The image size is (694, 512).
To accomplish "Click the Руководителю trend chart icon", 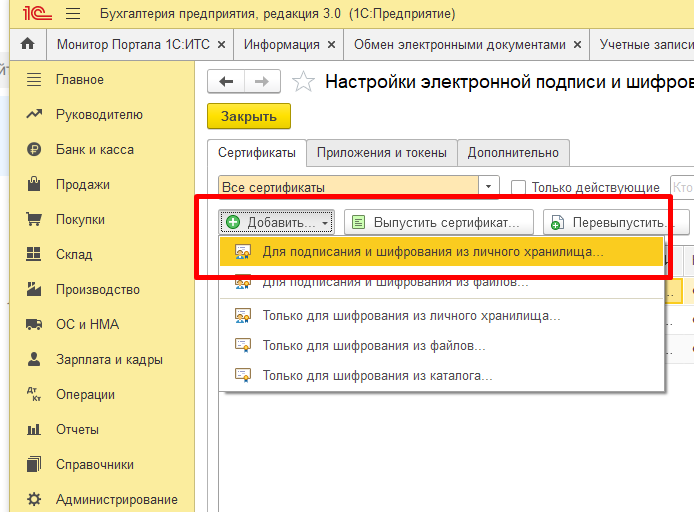I will [x=34, y=114].
